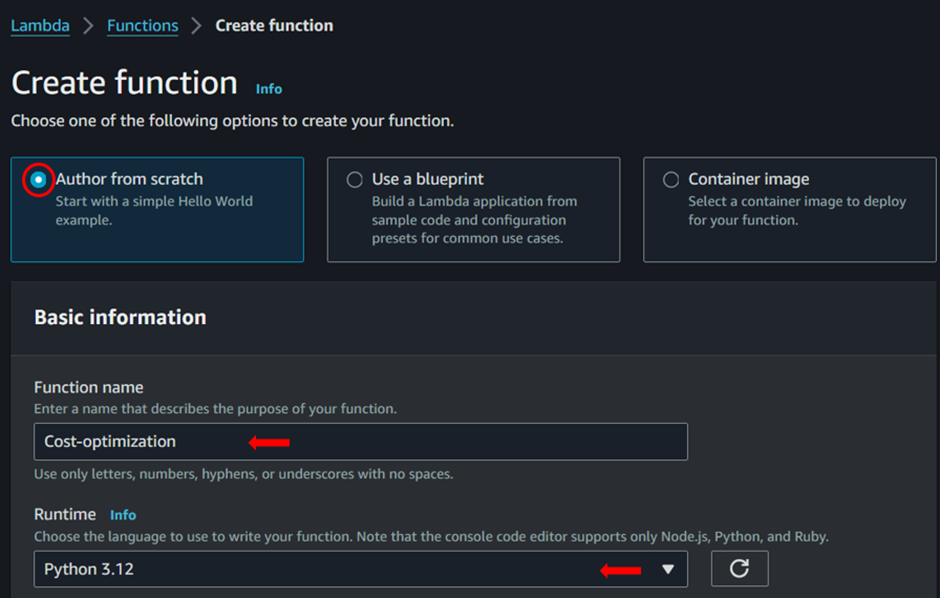Click the large Create function page title
The image size is (940, 598).
pyautogui.click(x=124, y=83)
